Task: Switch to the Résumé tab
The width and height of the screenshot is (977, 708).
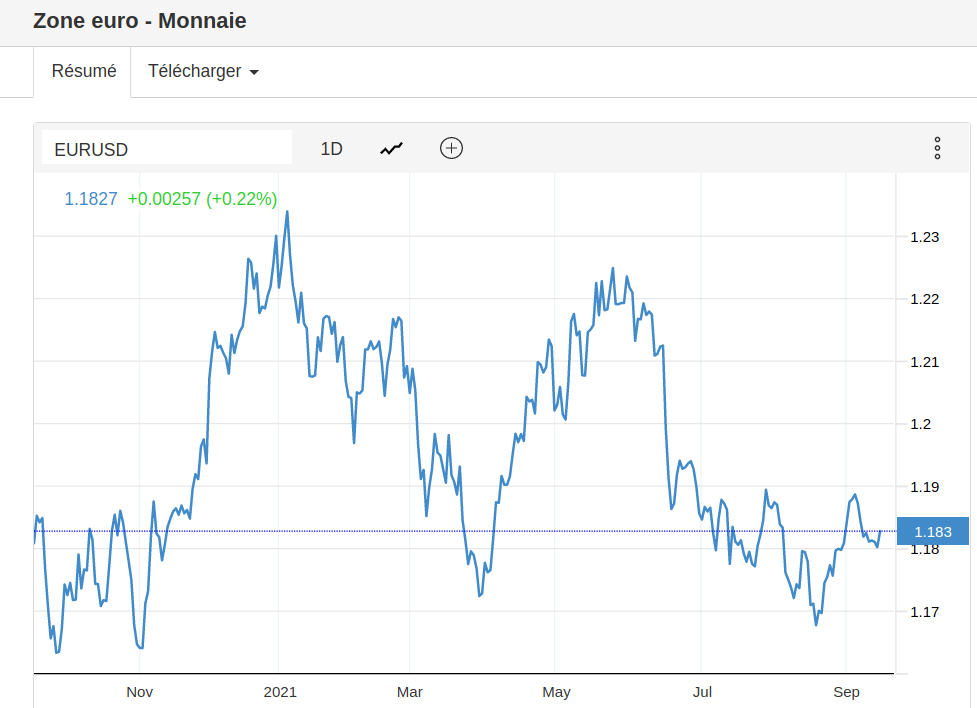Action: [84, 72]
